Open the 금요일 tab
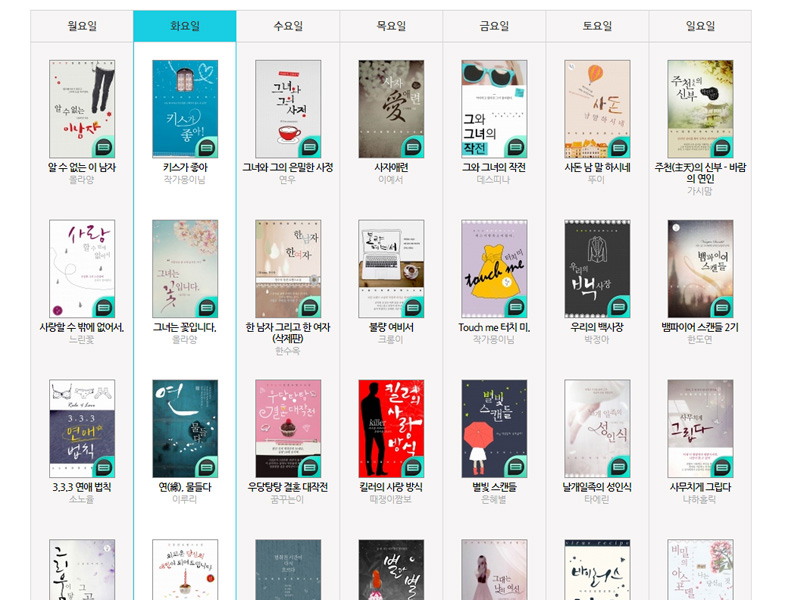 [x=494, y=27]
